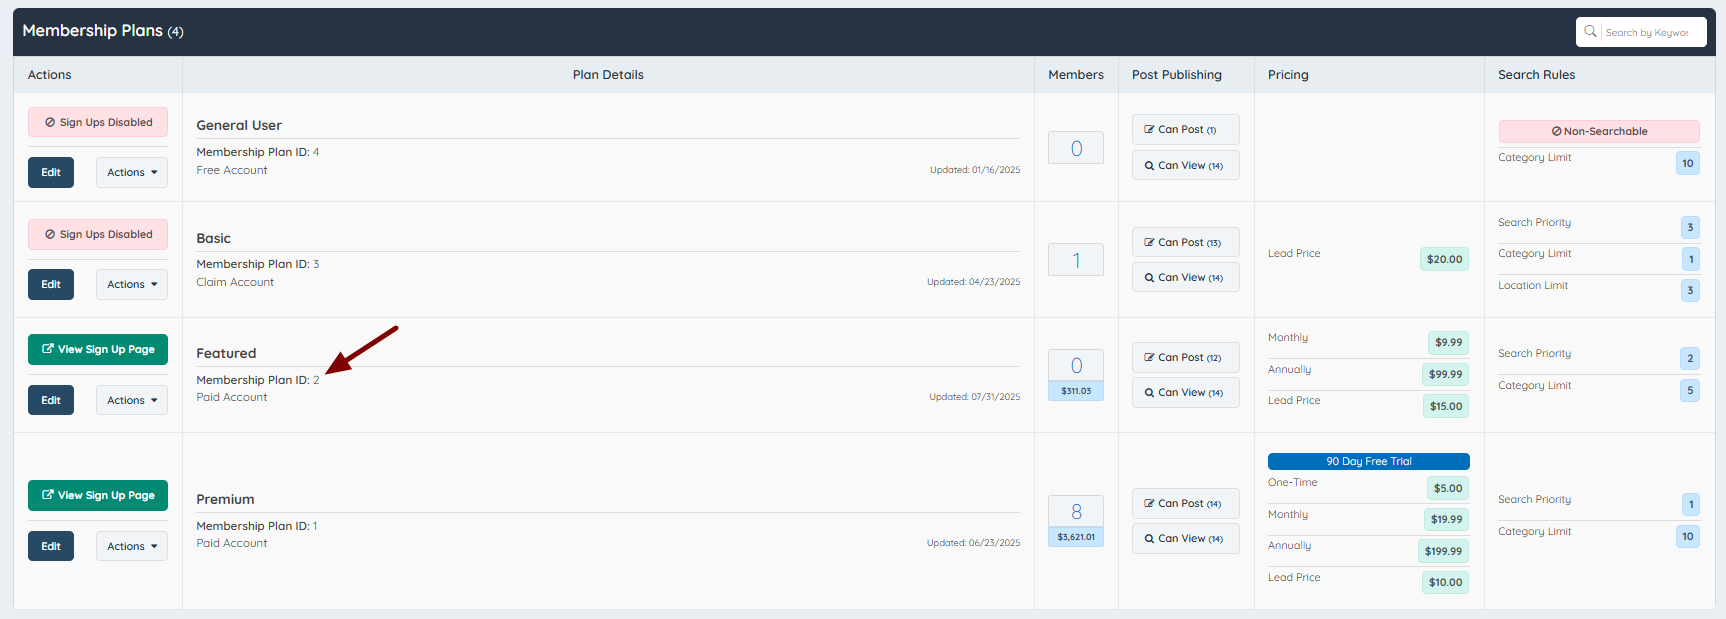Open Actions dropdown for General User
The image size is (1726, 619).
click(x=132, y=172)
